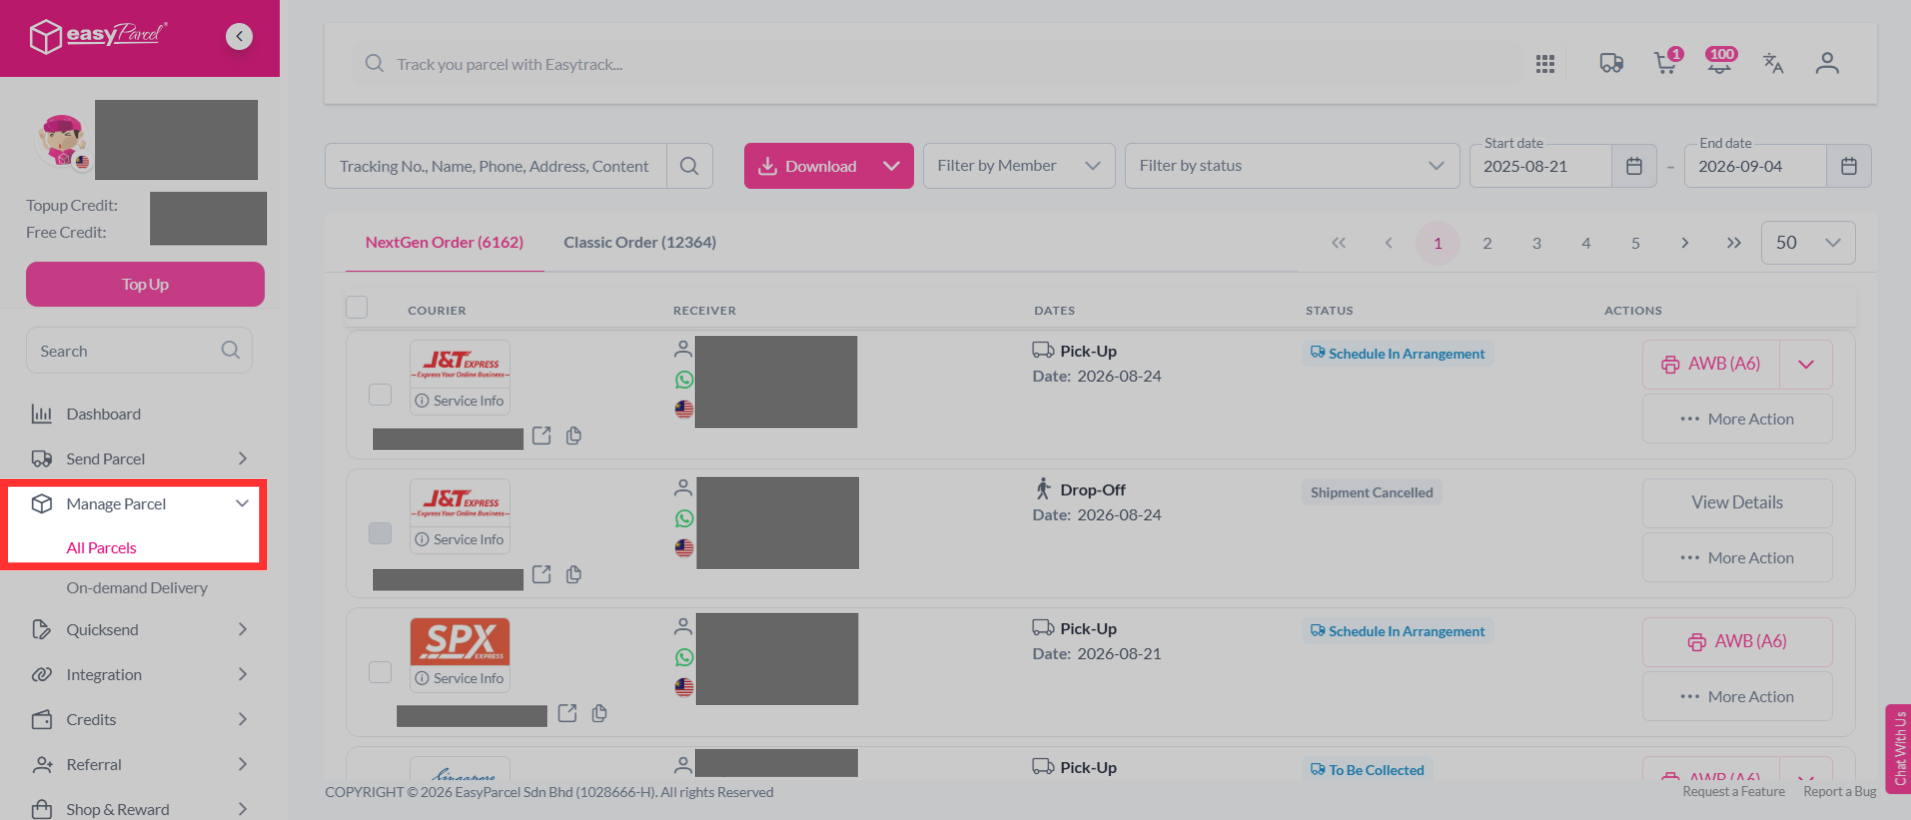
Task: Copy tracking number of SPX parcel
Action: tap(600, 713)
